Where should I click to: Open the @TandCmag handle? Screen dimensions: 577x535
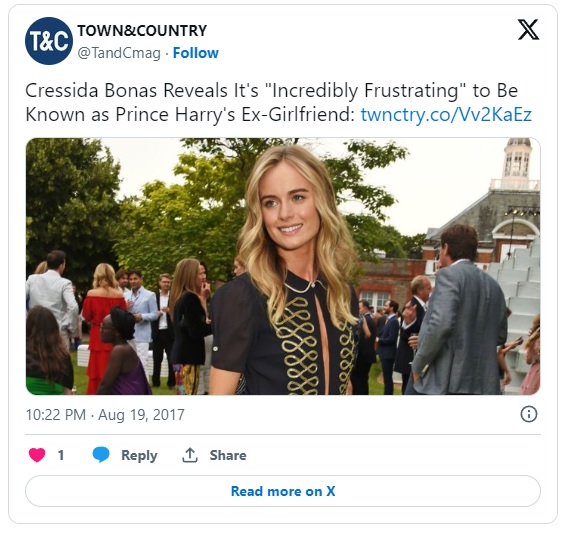pyautogui.click(x=119, y=53)
